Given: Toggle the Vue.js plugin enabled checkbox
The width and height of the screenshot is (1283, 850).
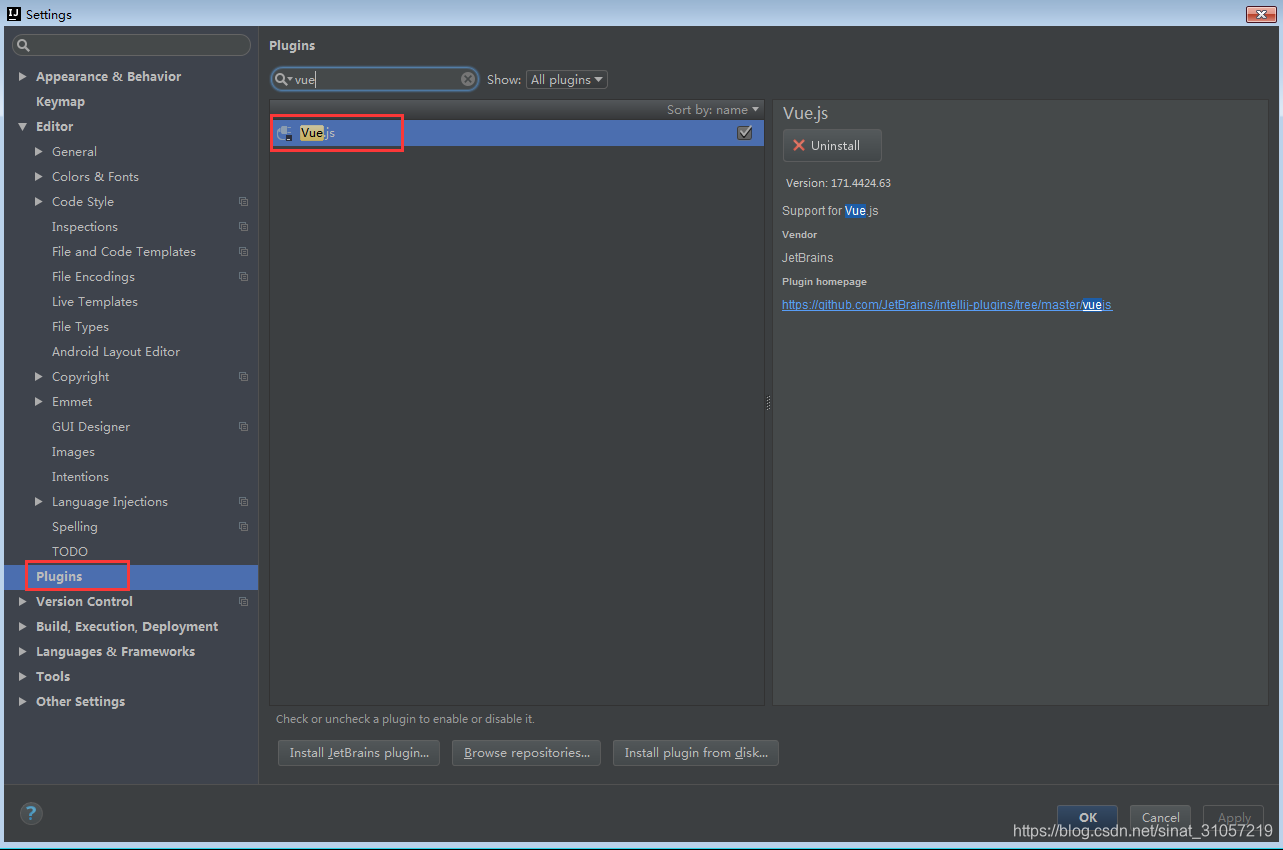Looking at the screenshot, I should pos(744,133).
